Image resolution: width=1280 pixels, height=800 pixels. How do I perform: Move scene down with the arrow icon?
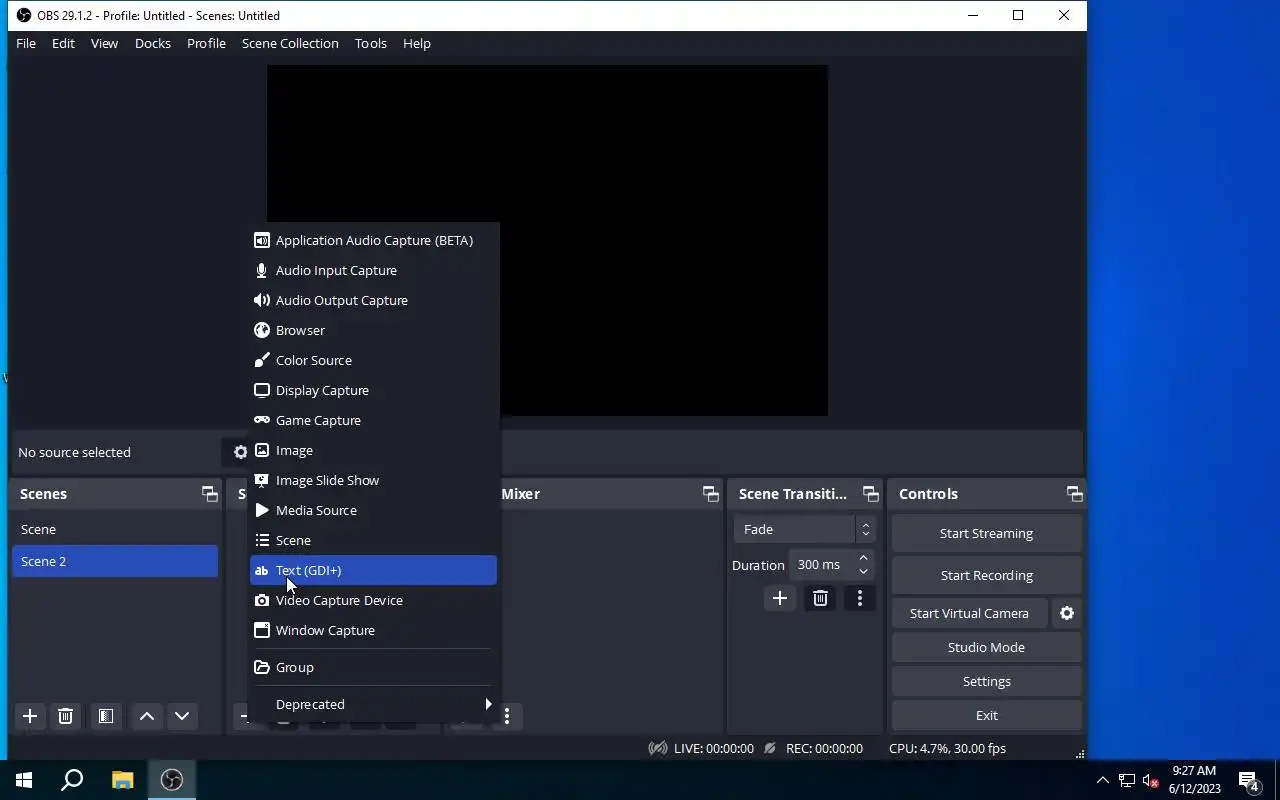[x=182, y=716]
